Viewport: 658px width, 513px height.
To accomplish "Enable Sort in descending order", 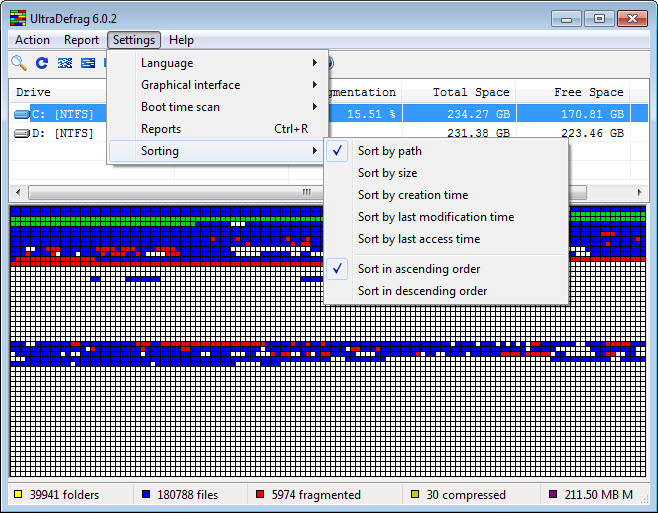I will [x=446, y=291].
